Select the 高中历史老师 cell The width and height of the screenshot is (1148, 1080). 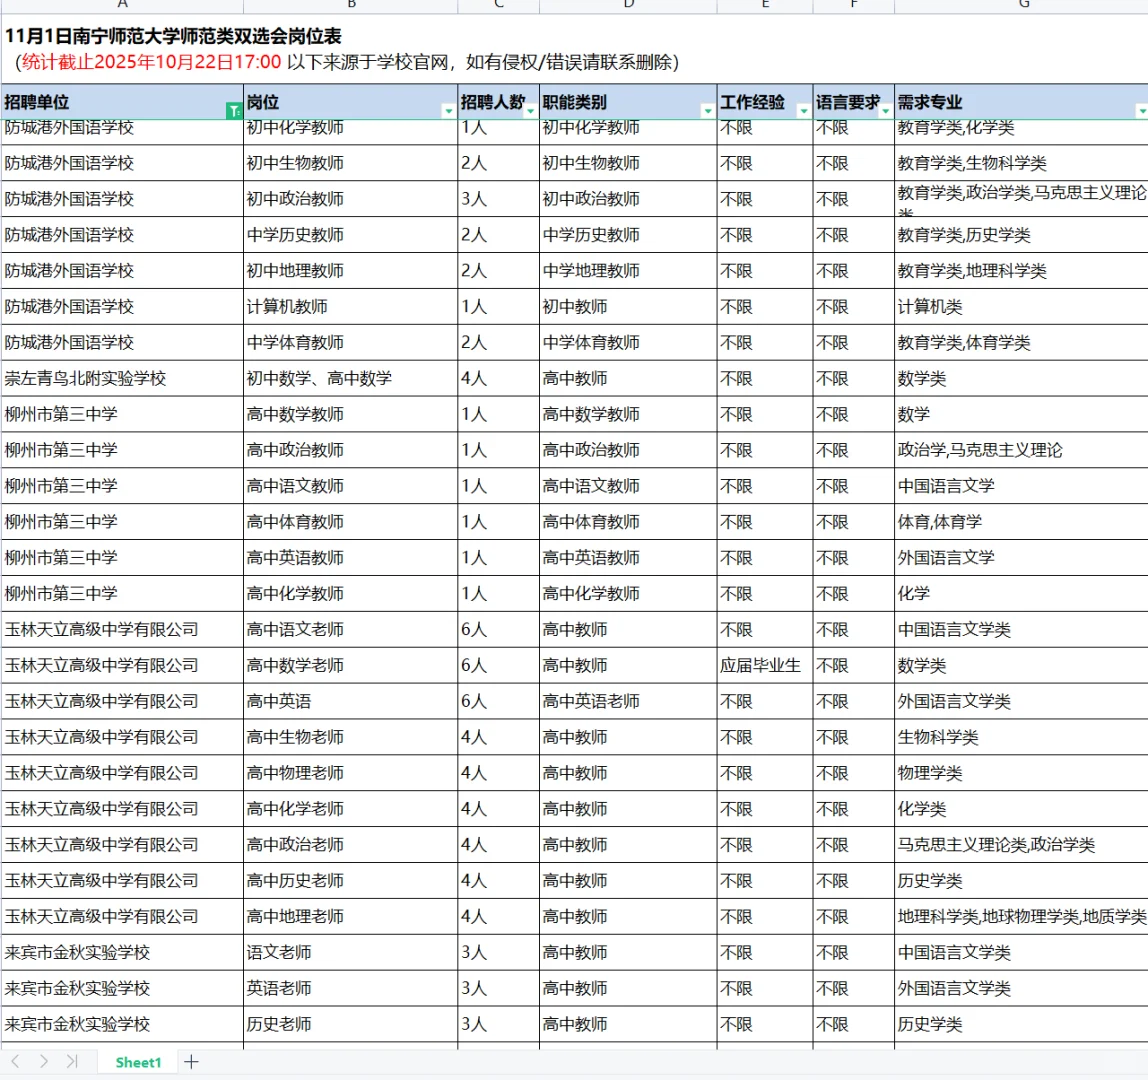[x=351, y=881]
